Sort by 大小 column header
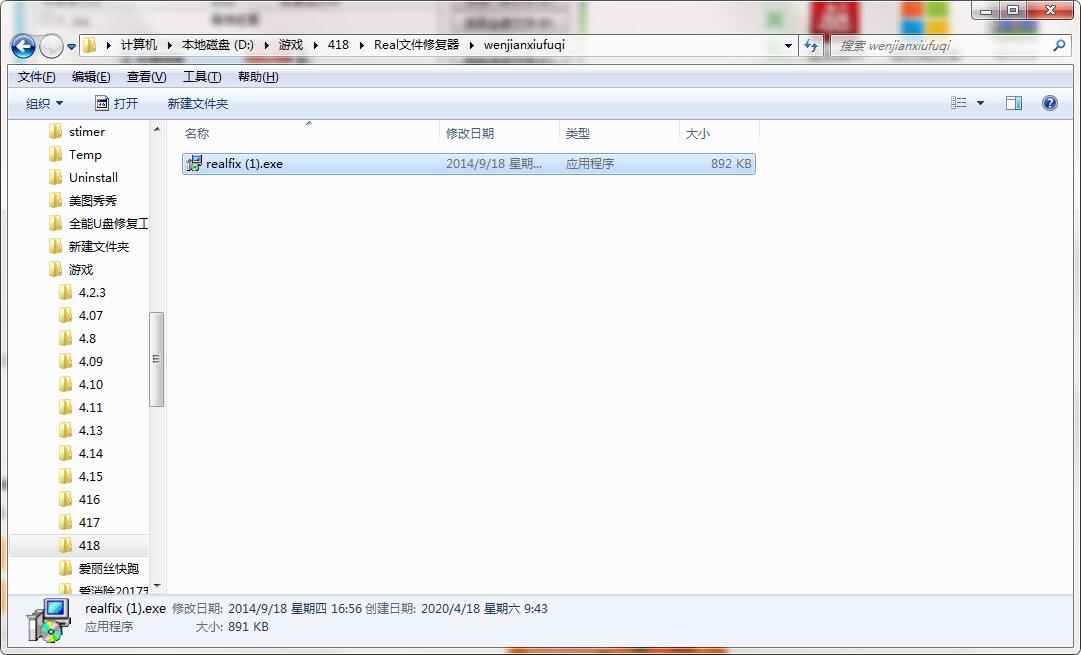 (698, 133)
